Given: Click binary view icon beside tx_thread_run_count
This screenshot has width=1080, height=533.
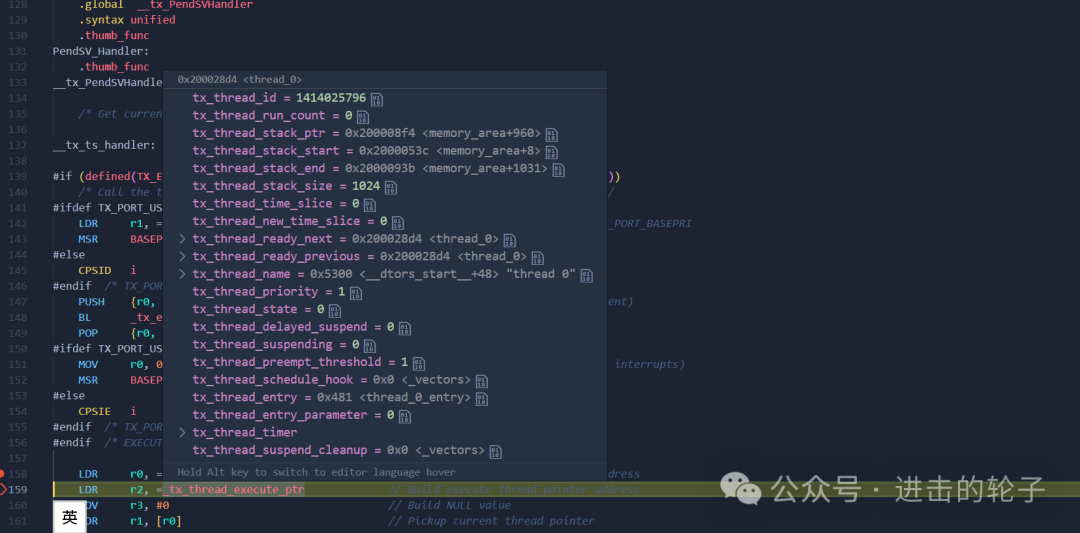Looking at the screenshot, I should 363,116.
